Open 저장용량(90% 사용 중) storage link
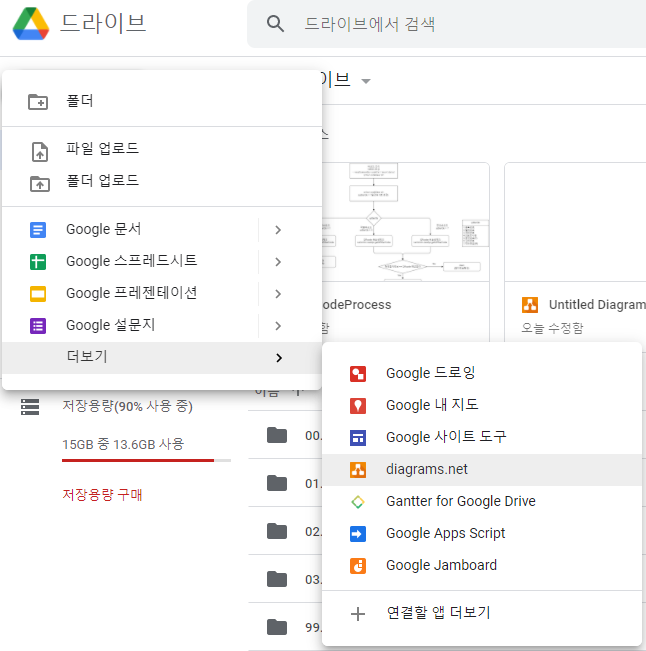Image resolution: width=646 pixels, height=651 pixels. coord(127,406)
